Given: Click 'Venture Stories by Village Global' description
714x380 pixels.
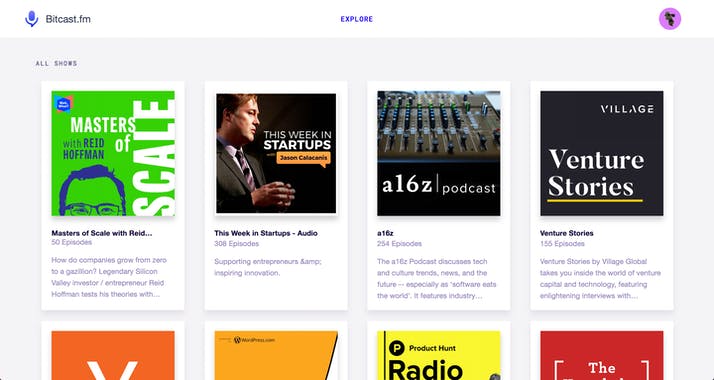Looking at the screenshot, I should (600, 279).
